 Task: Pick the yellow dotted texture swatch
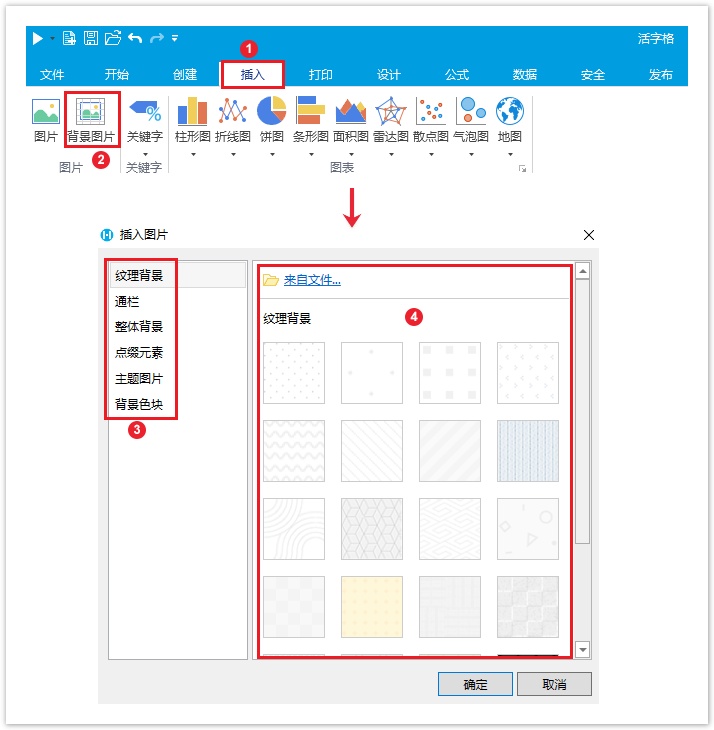(x=372, y=606)
